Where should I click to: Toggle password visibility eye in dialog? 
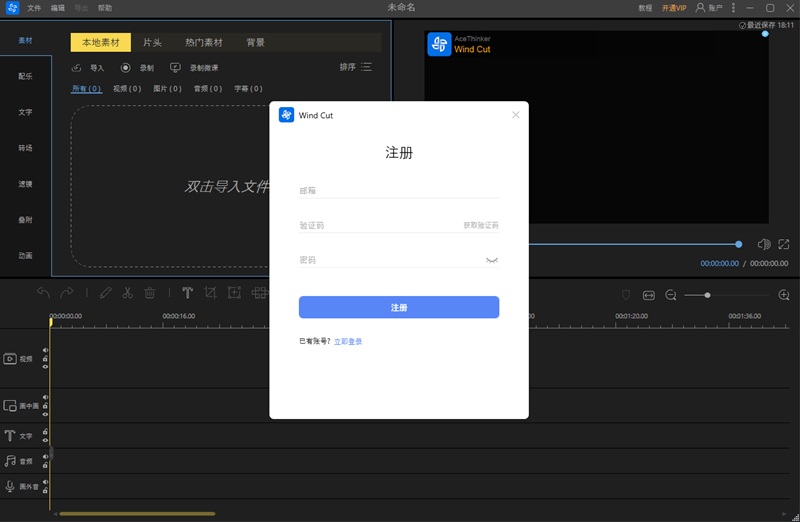click(x=492, y=260)
